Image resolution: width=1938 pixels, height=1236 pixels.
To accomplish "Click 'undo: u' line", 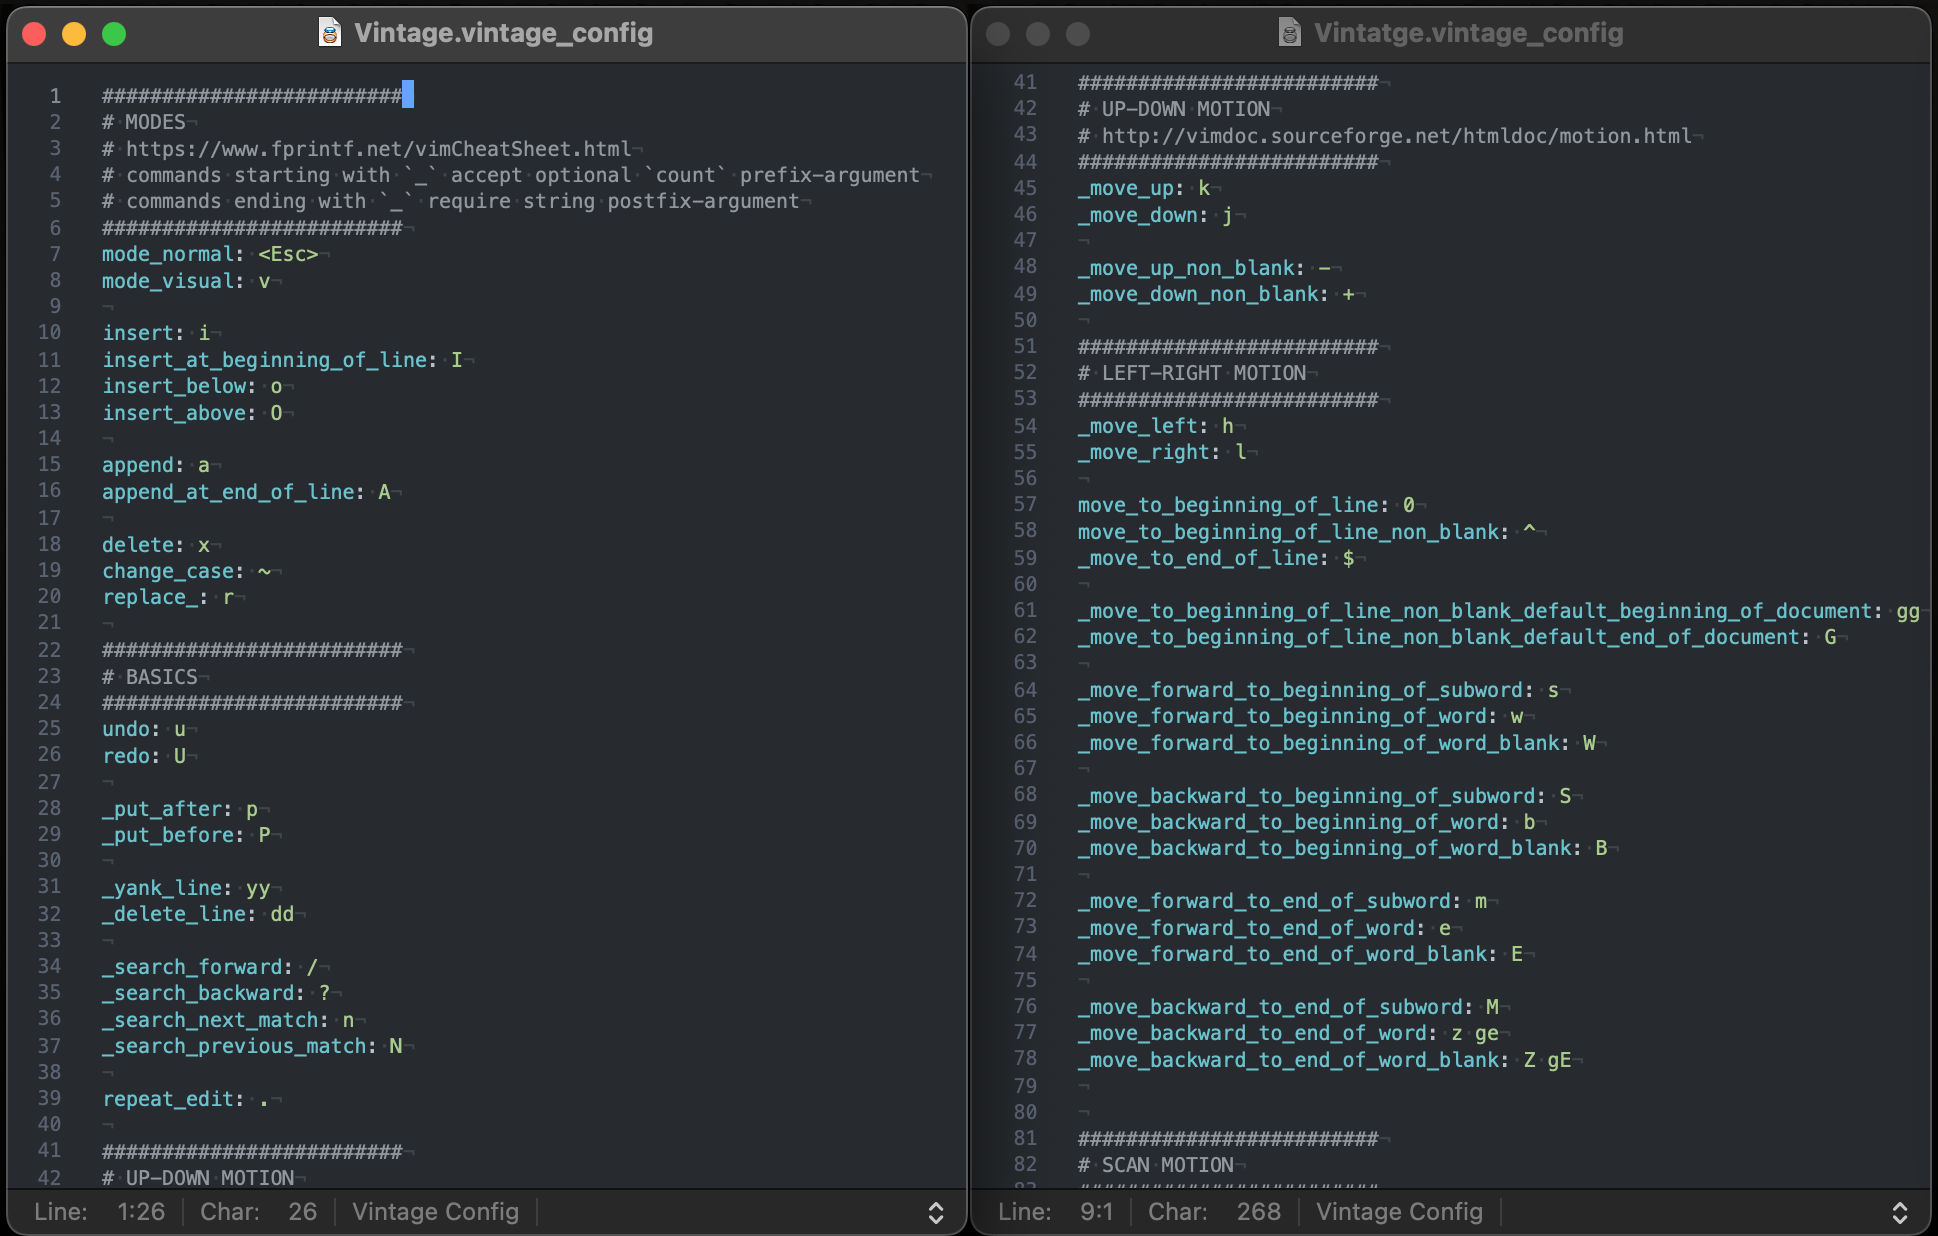I will pos(144,729).
